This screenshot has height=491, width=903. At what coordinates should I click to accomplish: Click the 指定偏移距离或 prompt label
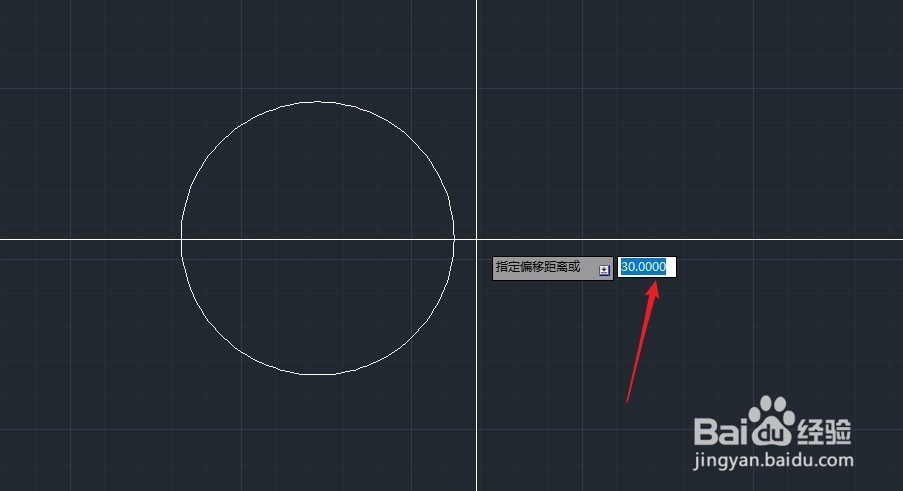[538, 267]
